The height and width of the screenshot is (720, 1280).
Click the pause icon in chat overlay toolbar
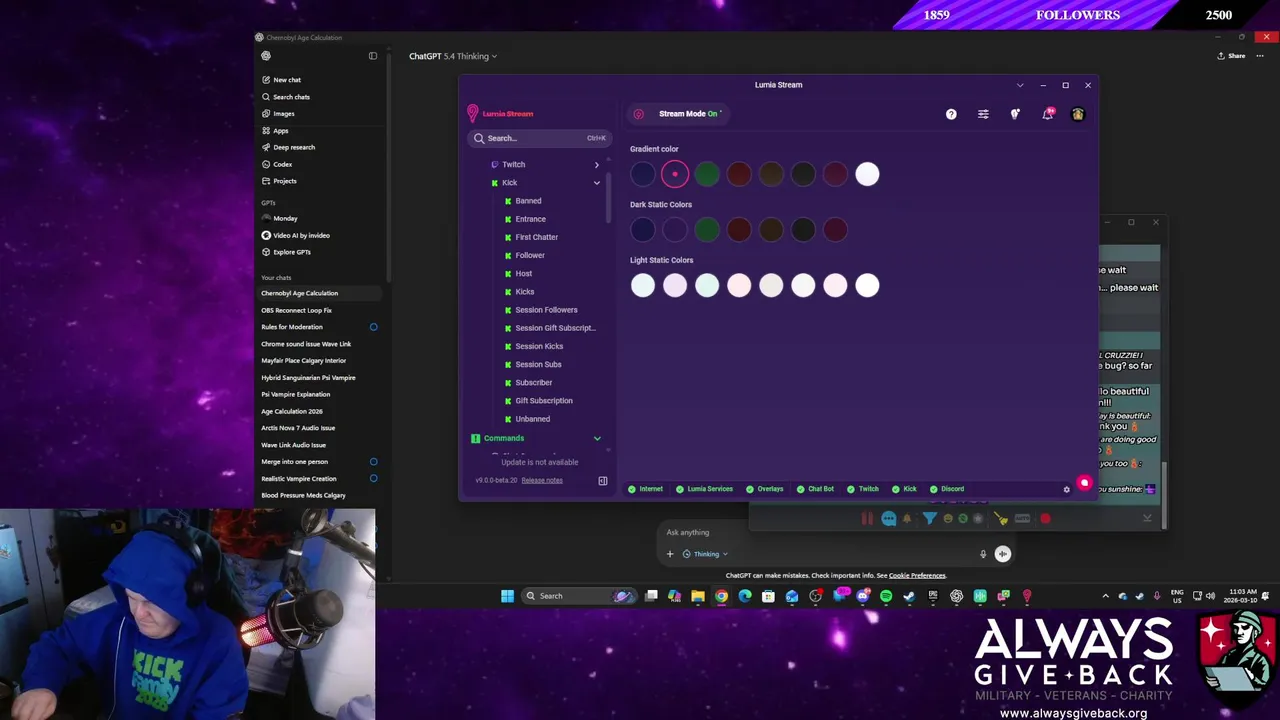867,518
